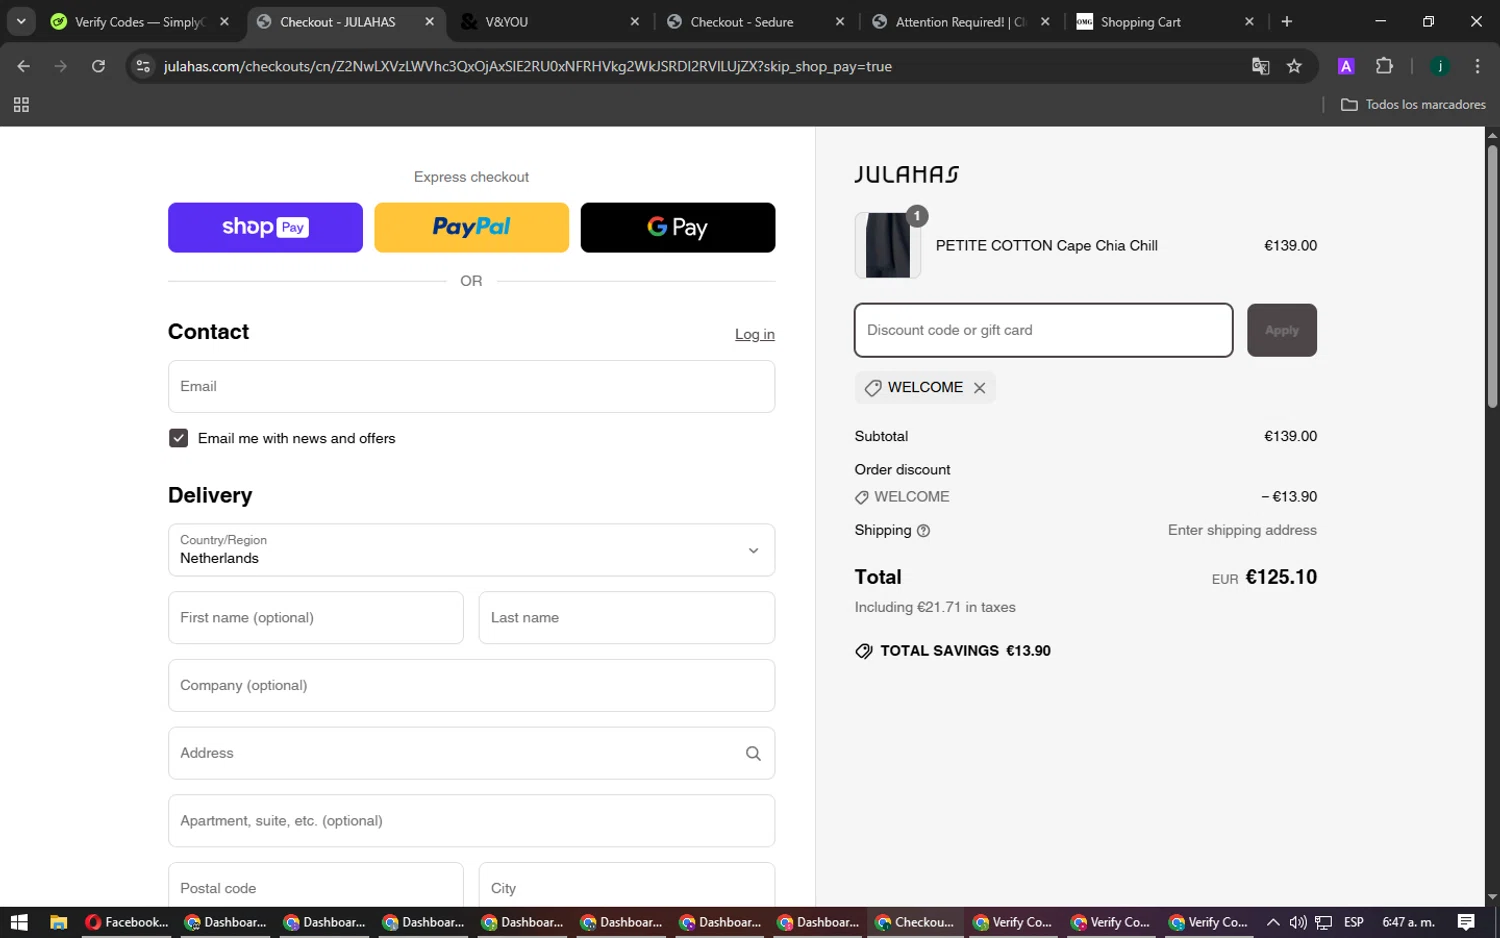Screen dimensions: 1500x938
Task: Open notification center icon
Action: point(1466,922)
